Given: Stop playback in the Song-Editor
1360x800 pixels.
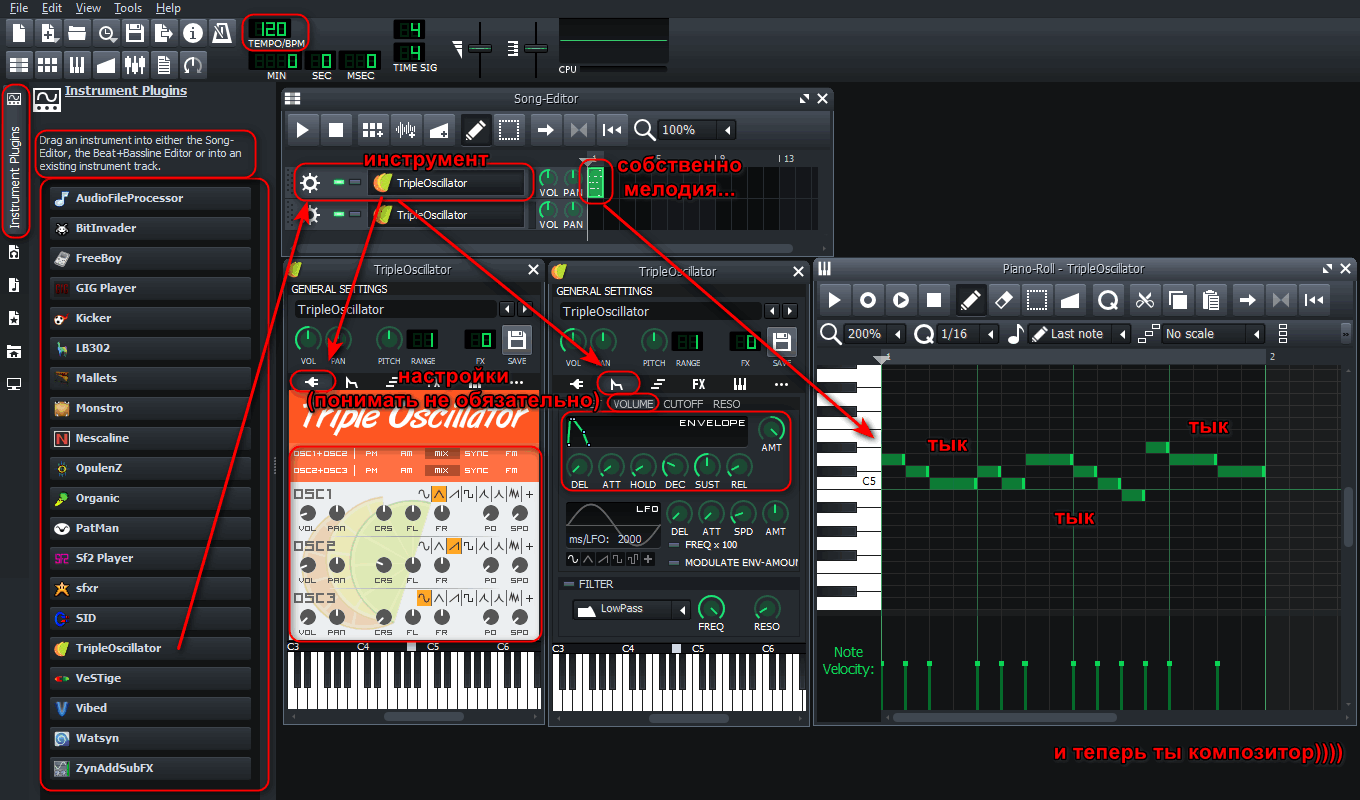Looking at the screenshot, I should (x=337, y=130).
